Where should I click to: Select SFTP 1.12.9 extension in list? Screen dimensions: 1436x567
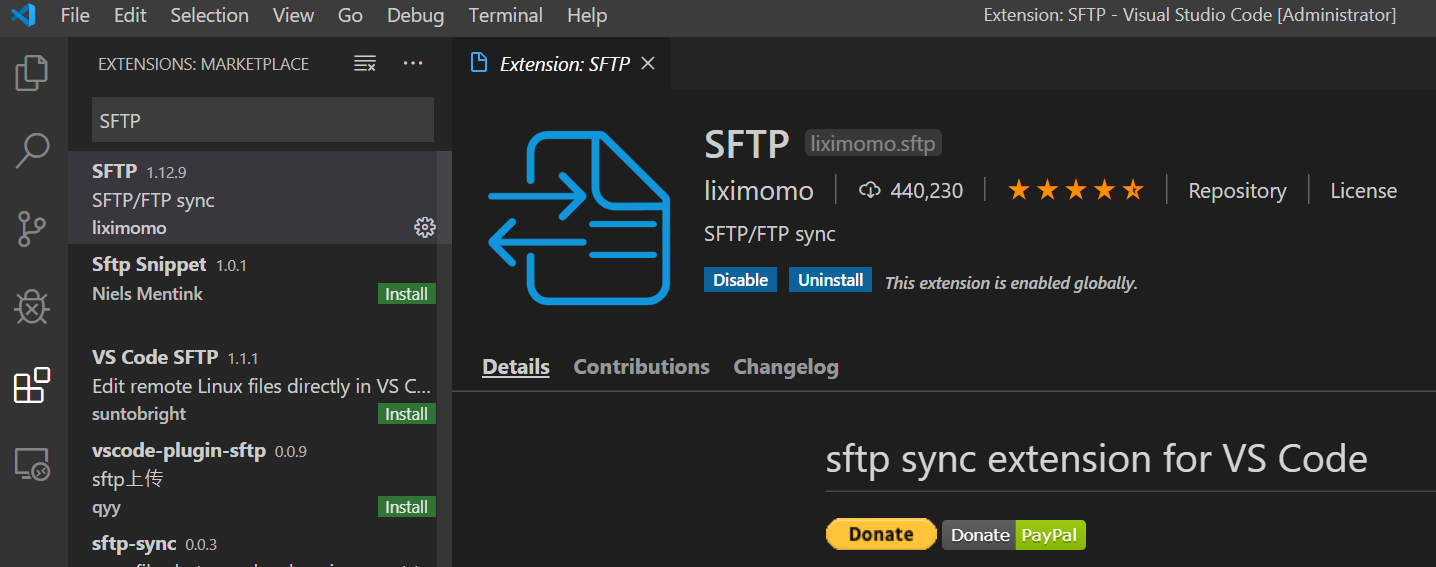(x=260, y=197)
